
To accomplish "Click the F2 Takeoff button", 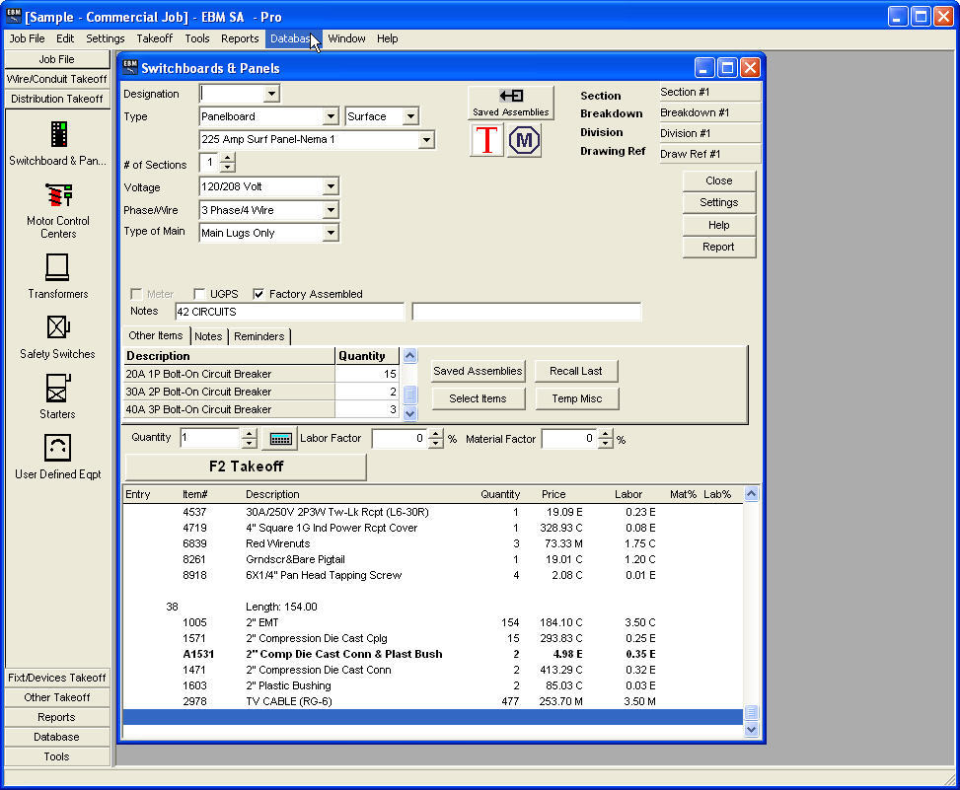I will (x=246, y=467).
